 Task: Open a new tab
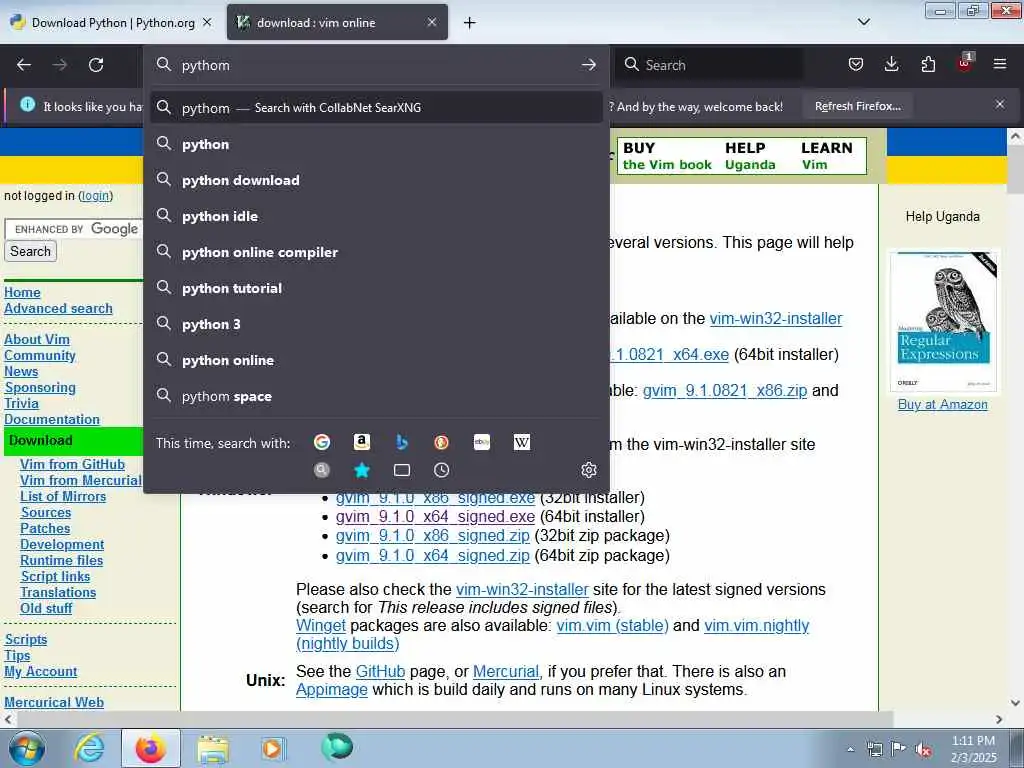[470, 23]
